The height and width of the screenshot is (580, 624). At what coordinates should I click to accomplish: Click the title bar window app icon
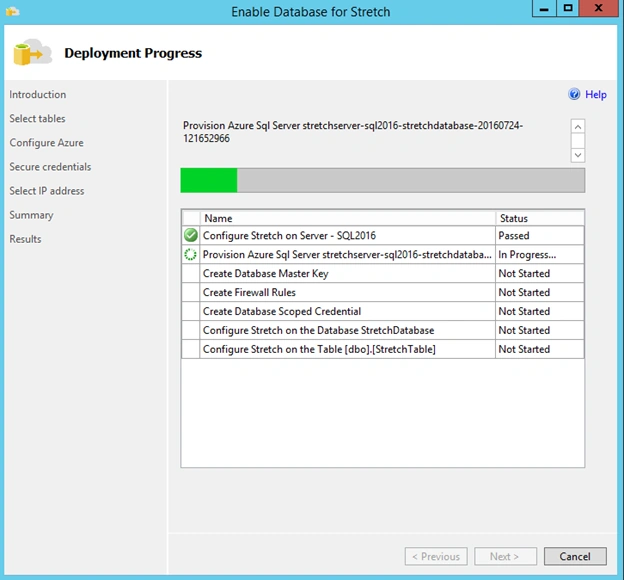click(13, 11)
